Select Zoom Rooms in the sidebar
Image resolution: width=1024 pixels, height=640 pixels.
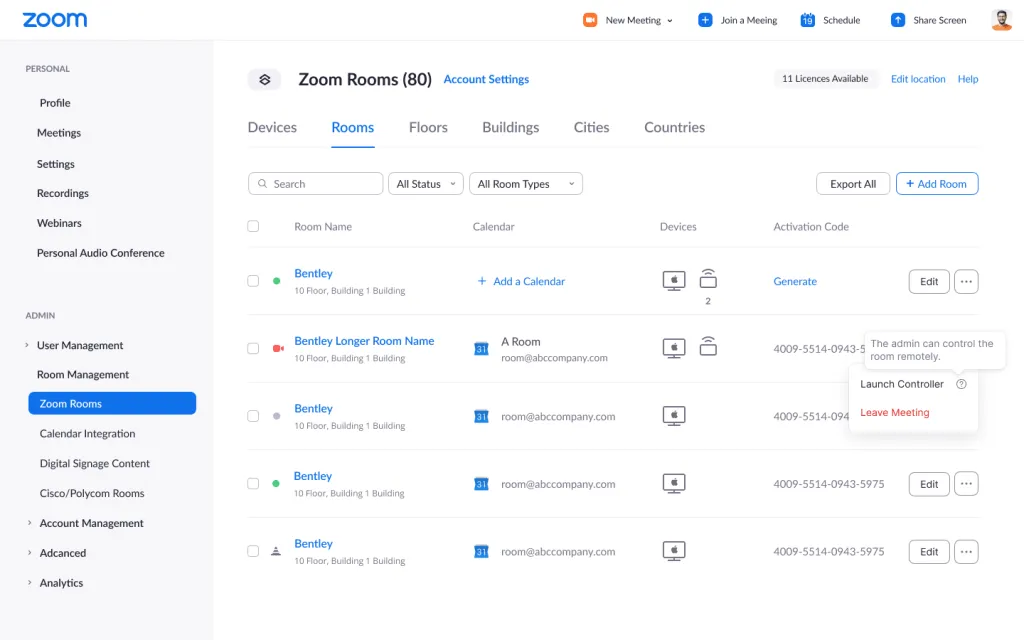coord(112,404)
